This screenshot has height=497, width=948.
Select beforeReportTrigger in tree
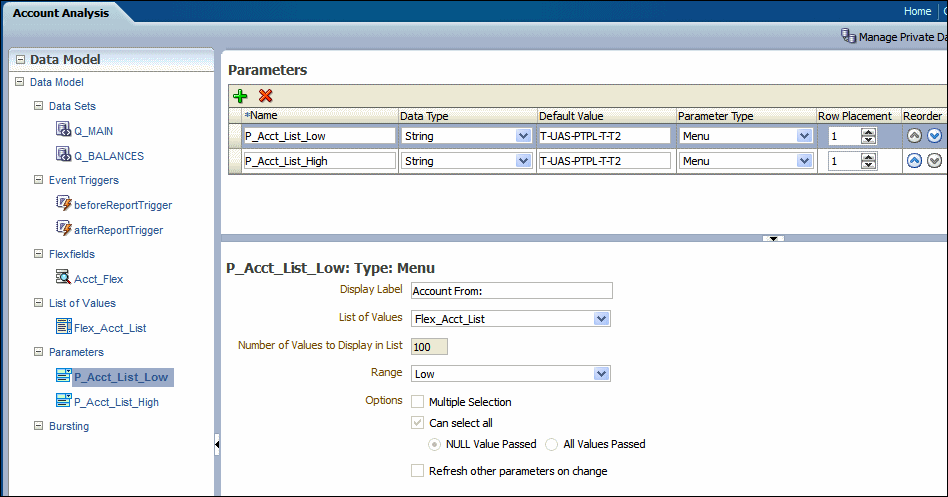[x=123, y=205]
